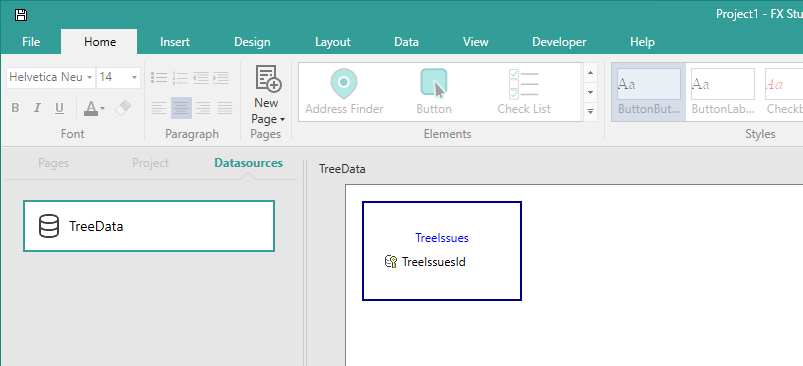Click the TreeIssues table title
The height and width of the screenshot is (366, 803).
coord(441,238)
